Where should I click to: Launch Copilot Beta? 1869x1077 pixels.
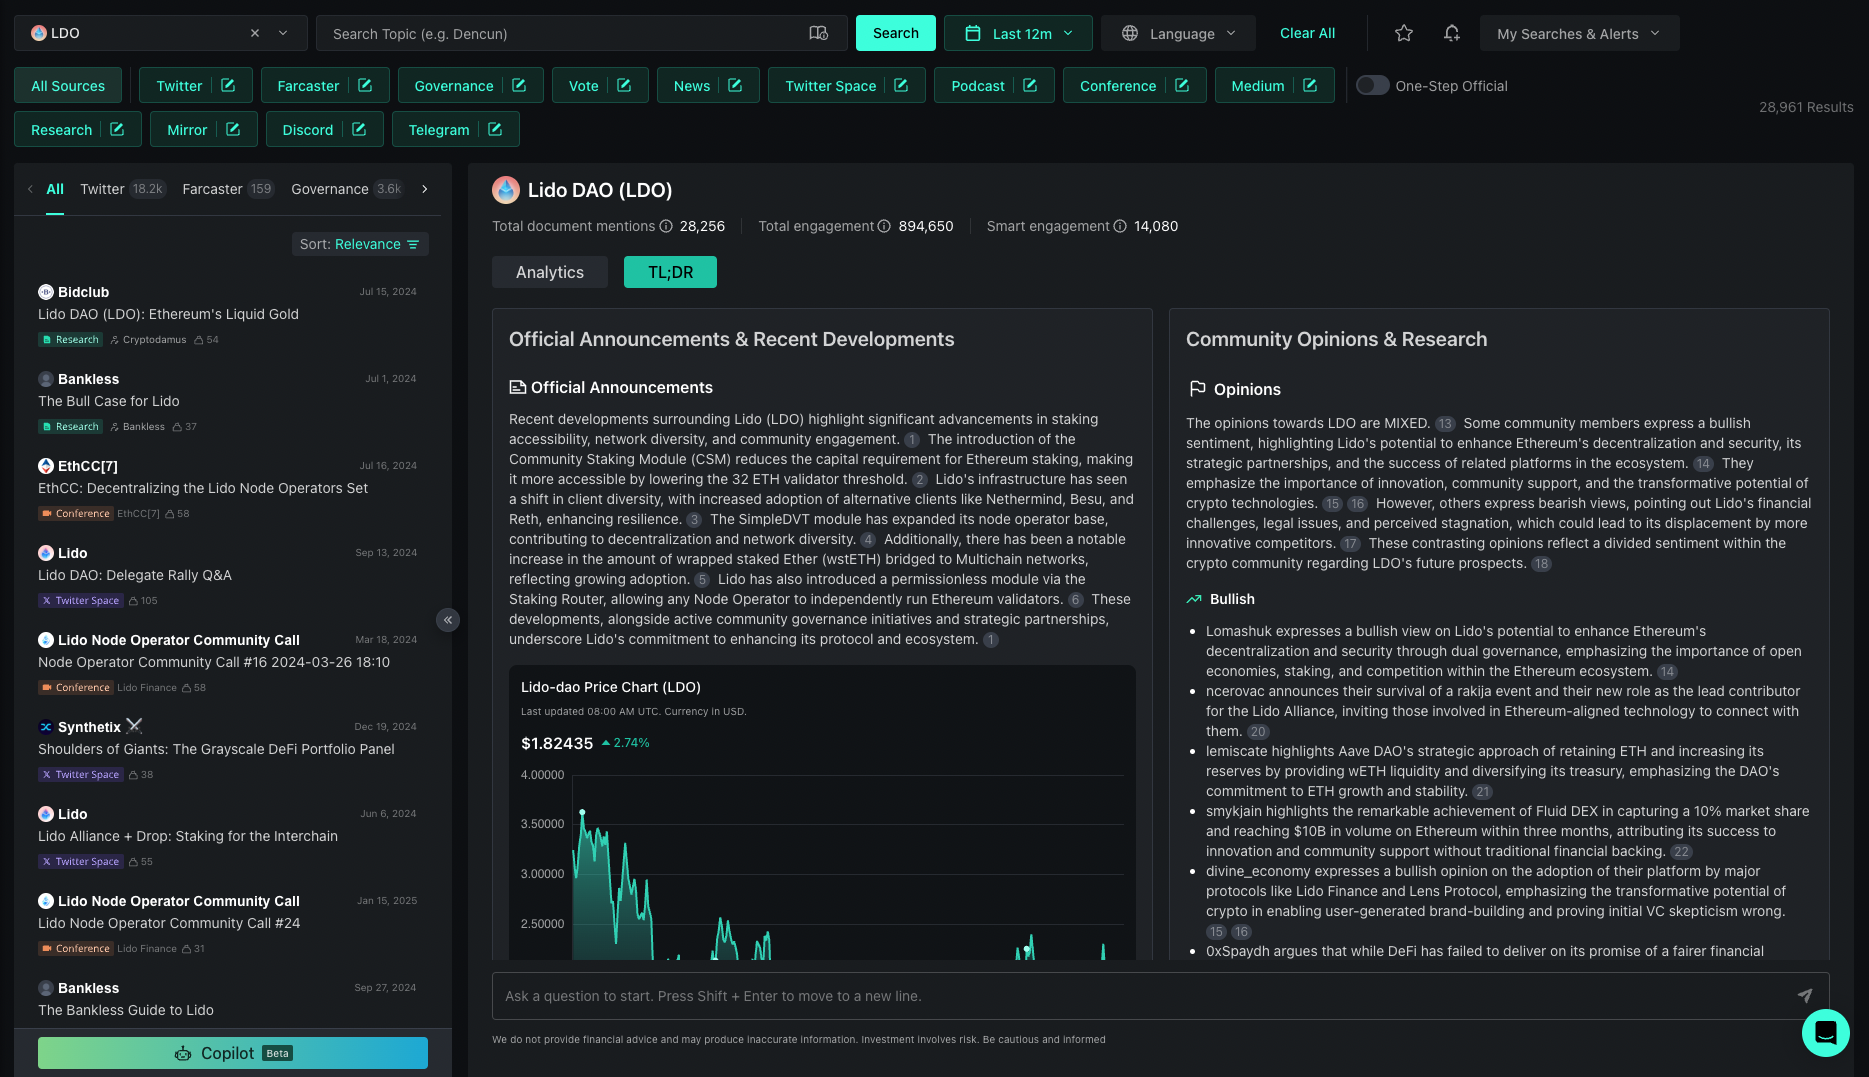click(232, 1052)
